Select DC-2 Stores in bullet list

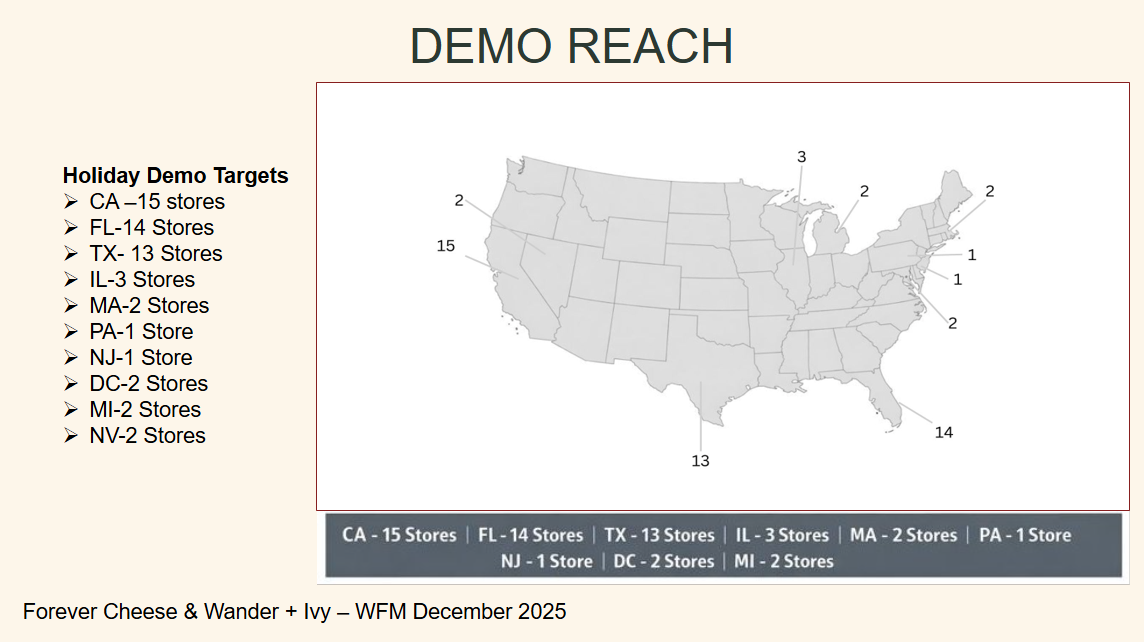coord(148,384)
